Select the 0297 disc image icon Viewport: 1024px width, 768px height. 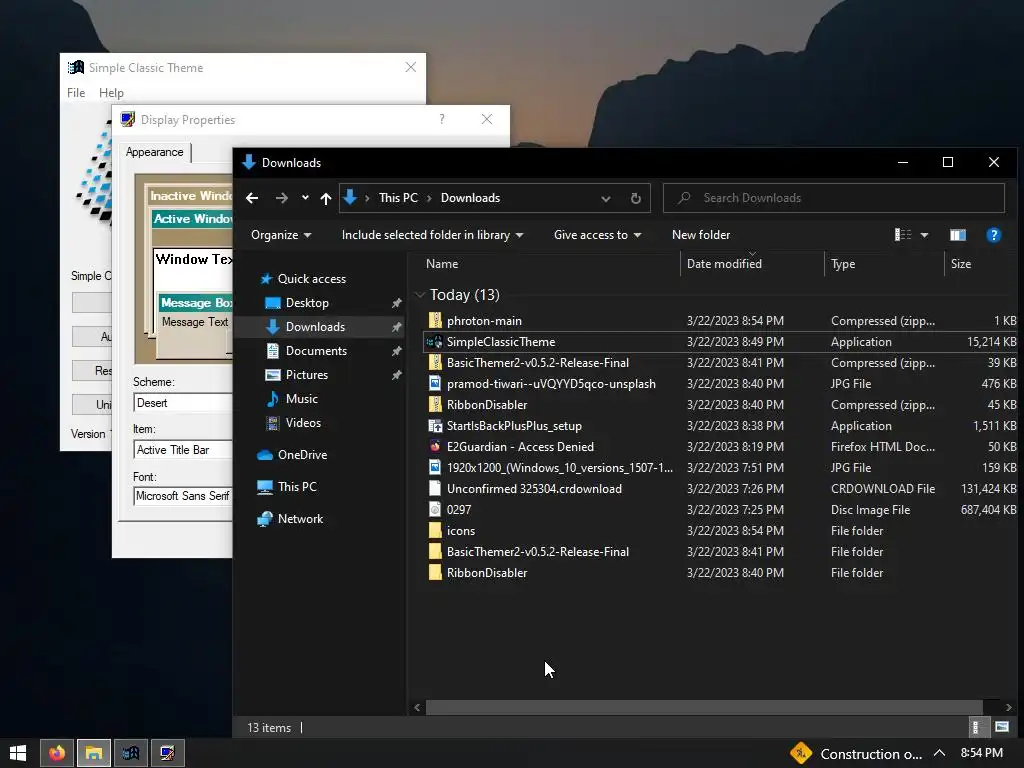435,509
